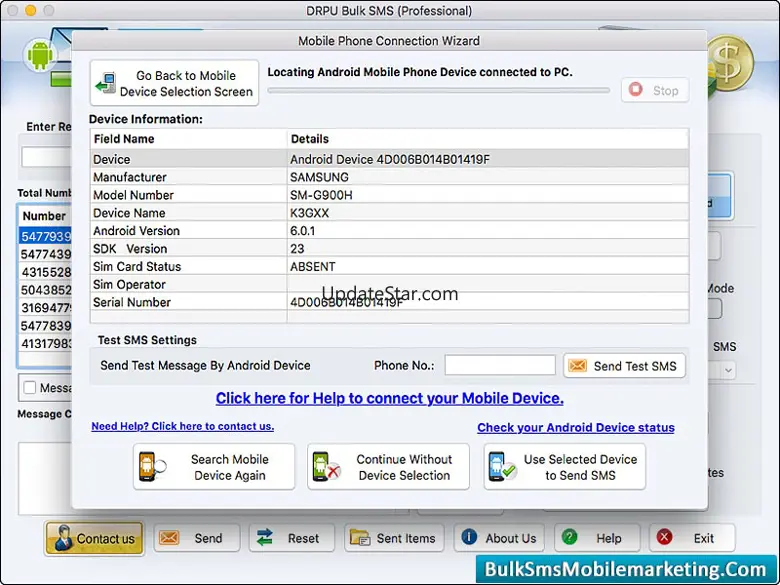Click the folder icon on Sent Items
Screen dimensions: 780x585
360,537
